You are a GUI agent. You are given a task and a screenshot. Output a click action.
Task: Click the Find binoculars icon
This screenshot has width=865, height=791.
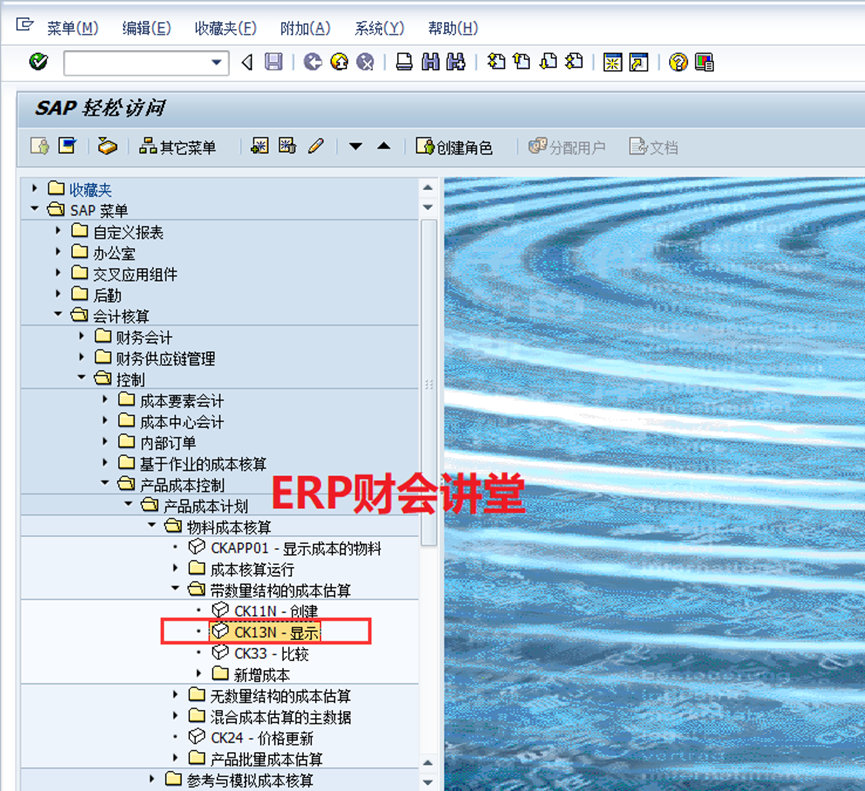430,62
